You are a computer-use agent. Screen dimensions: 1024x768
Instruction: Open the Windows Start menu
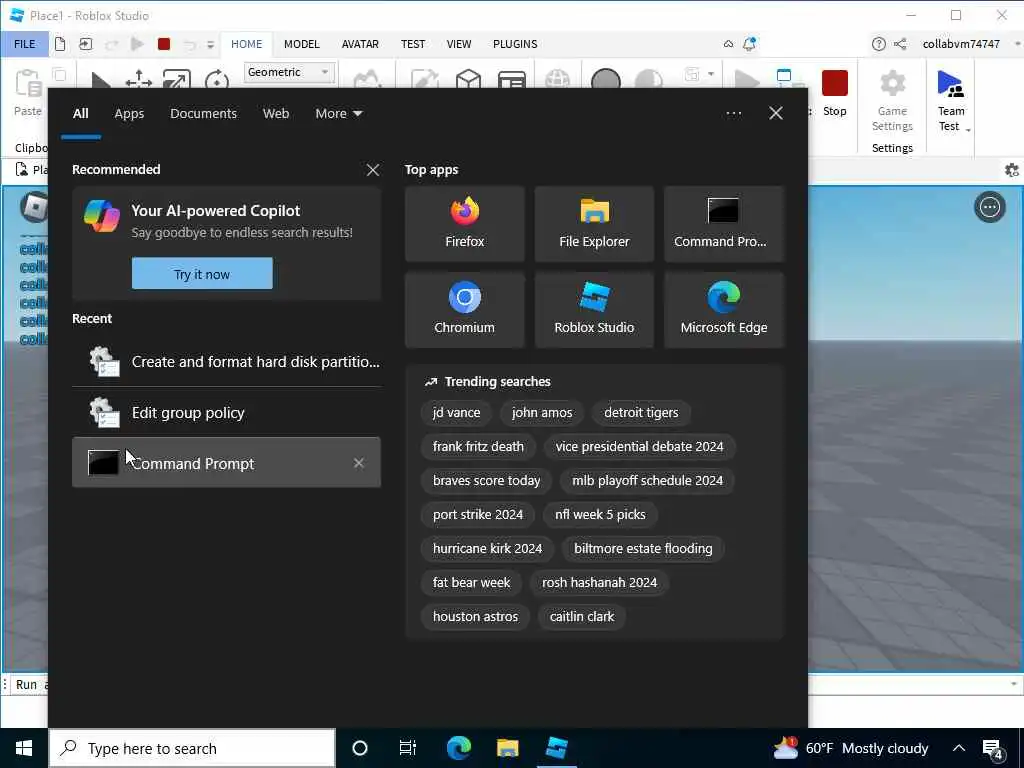pos(24,748)
